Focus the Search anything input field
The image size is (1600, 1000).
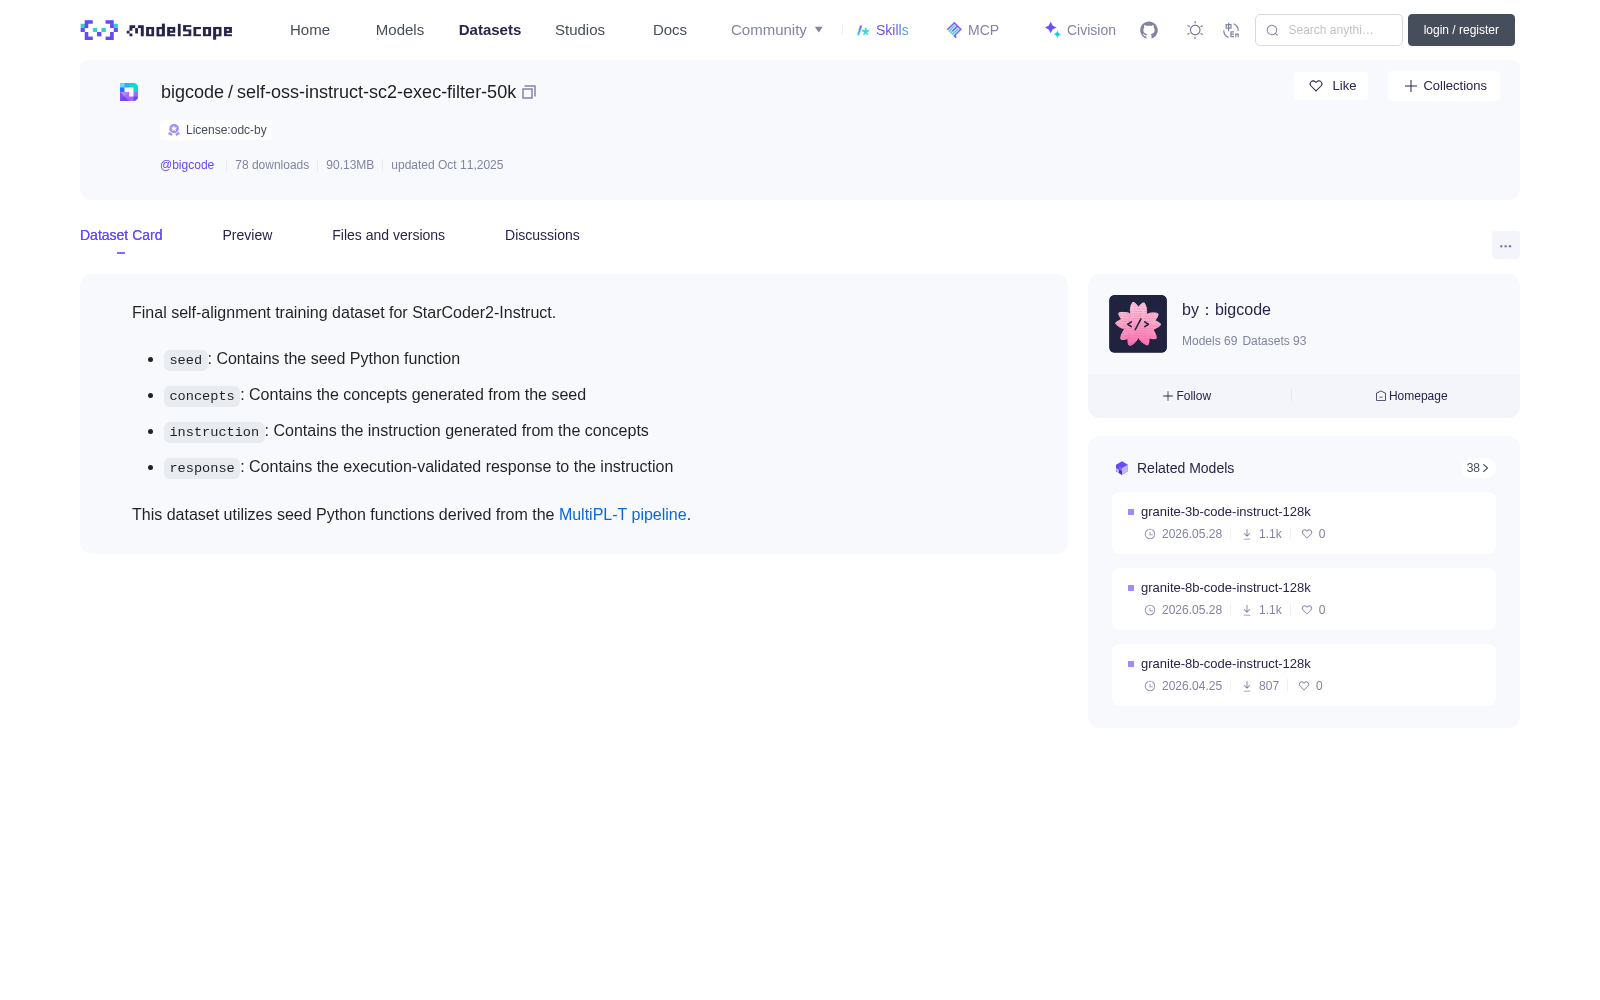(1329, 30)
